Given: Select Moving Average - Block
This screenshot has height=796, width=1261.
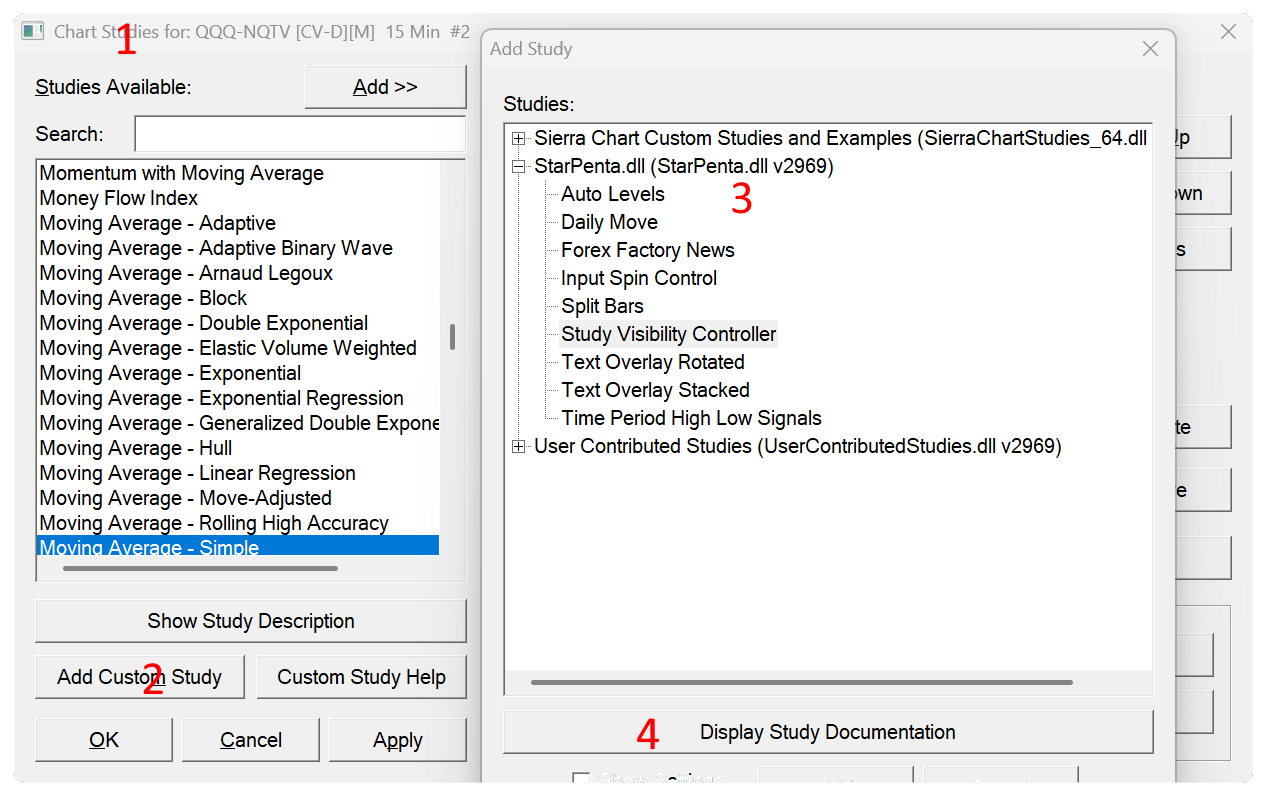Looking at the screenshot, I should pos(143,298).
